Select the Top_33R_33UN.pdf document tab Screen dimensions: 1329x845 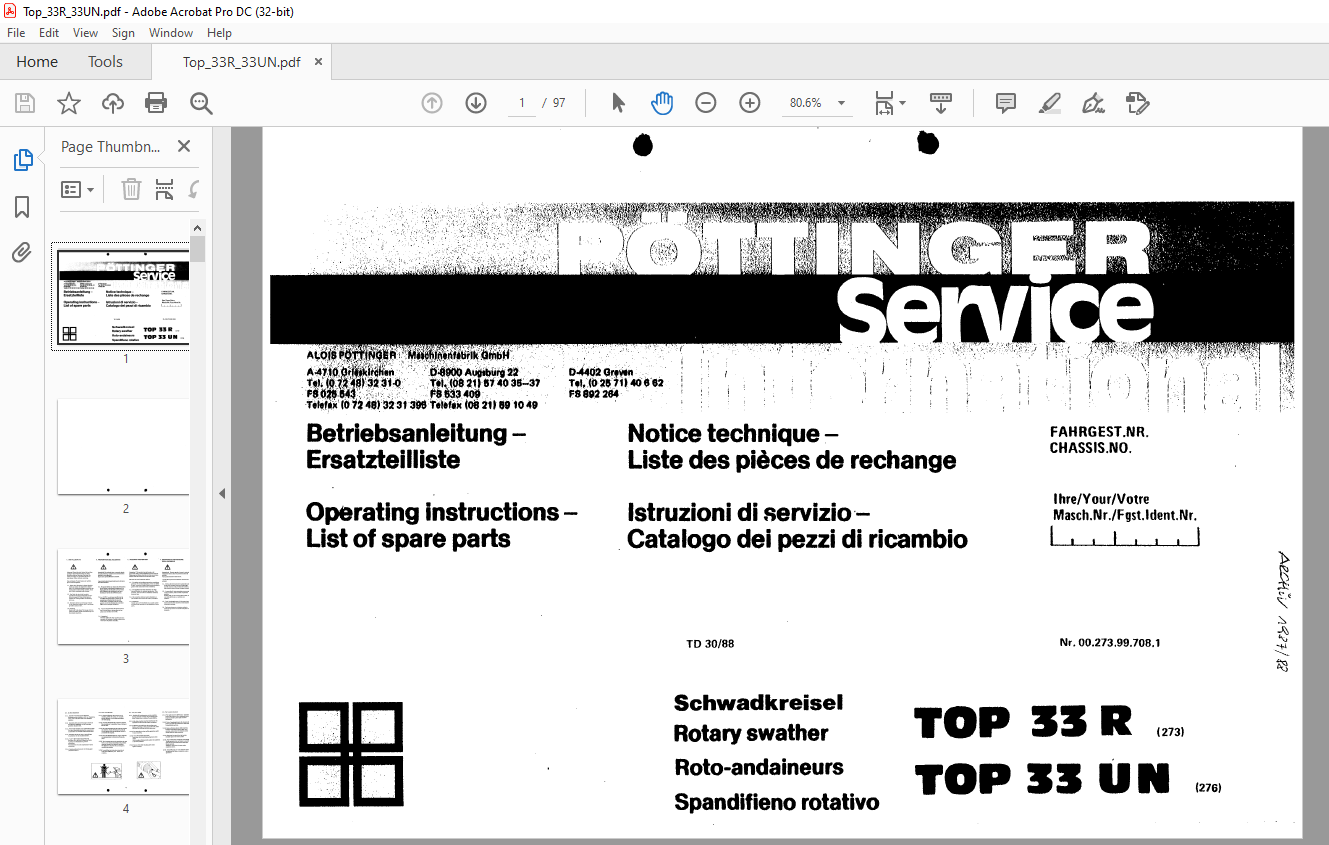point(241,62)
